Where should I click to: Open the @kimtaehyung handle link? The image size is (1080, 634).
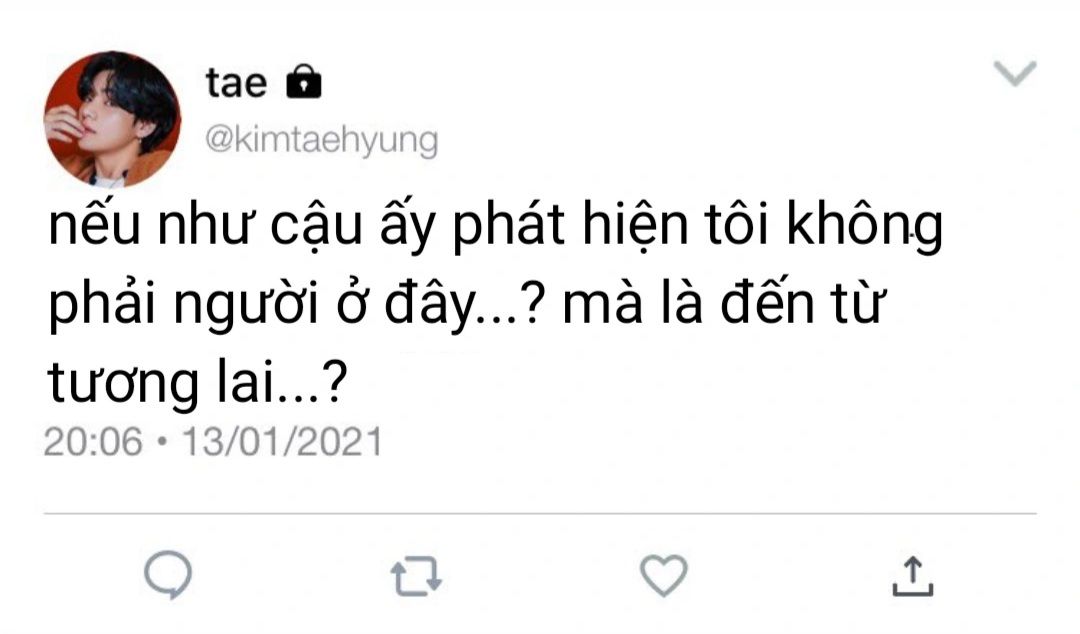click(x=321, y=141)
